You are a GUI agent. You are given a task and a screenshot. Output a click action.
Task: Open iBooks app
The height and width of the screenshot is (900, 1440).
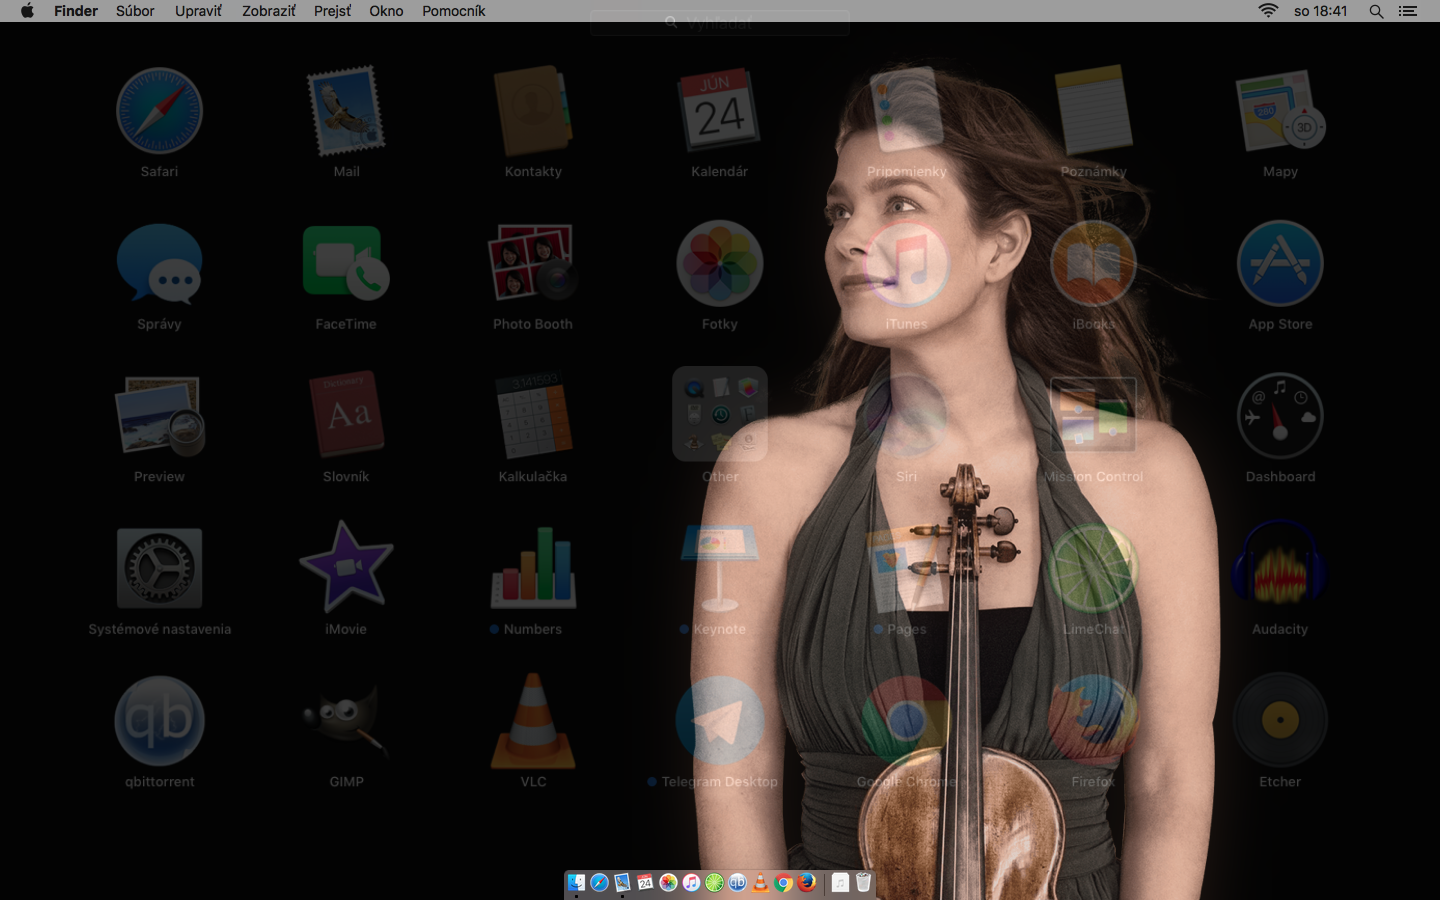1093,264
